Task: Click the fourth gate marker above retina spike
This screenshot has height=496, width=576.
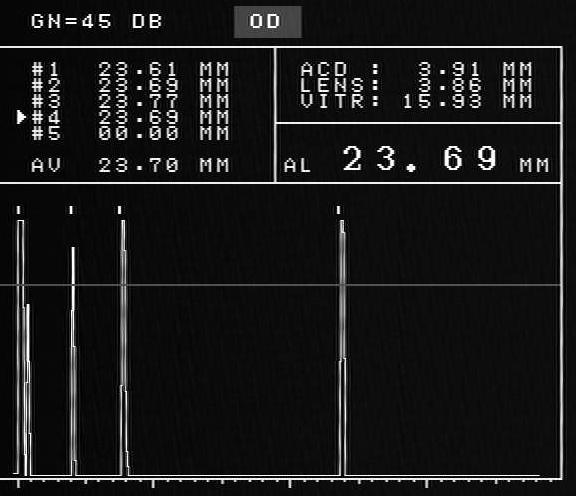Action: pos(338,210)
